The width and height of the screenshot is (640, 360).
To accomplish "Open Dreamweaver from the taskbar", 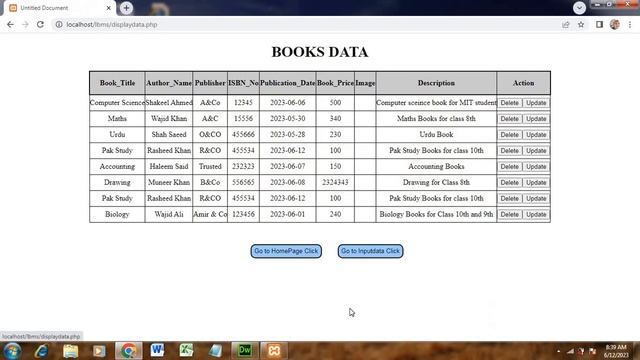I will click(x=245, y=350).
